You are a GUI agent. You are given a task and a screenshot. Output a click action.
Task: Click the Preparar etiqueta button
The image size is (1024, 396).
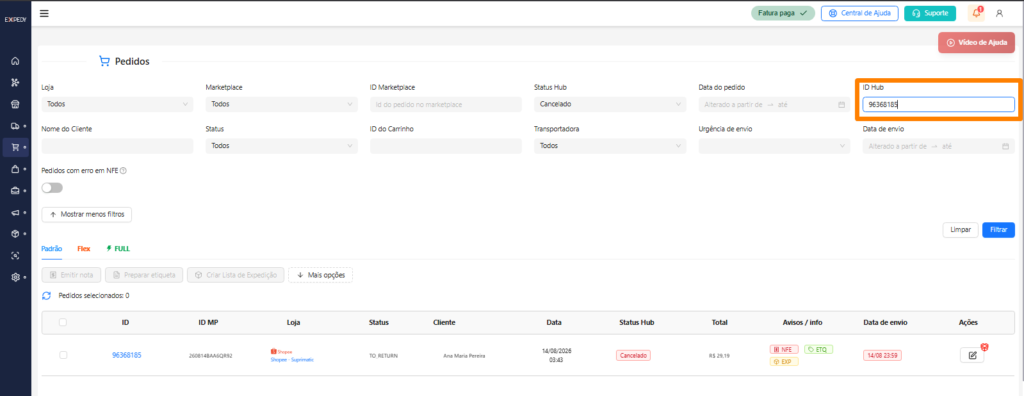click(144, 275)
